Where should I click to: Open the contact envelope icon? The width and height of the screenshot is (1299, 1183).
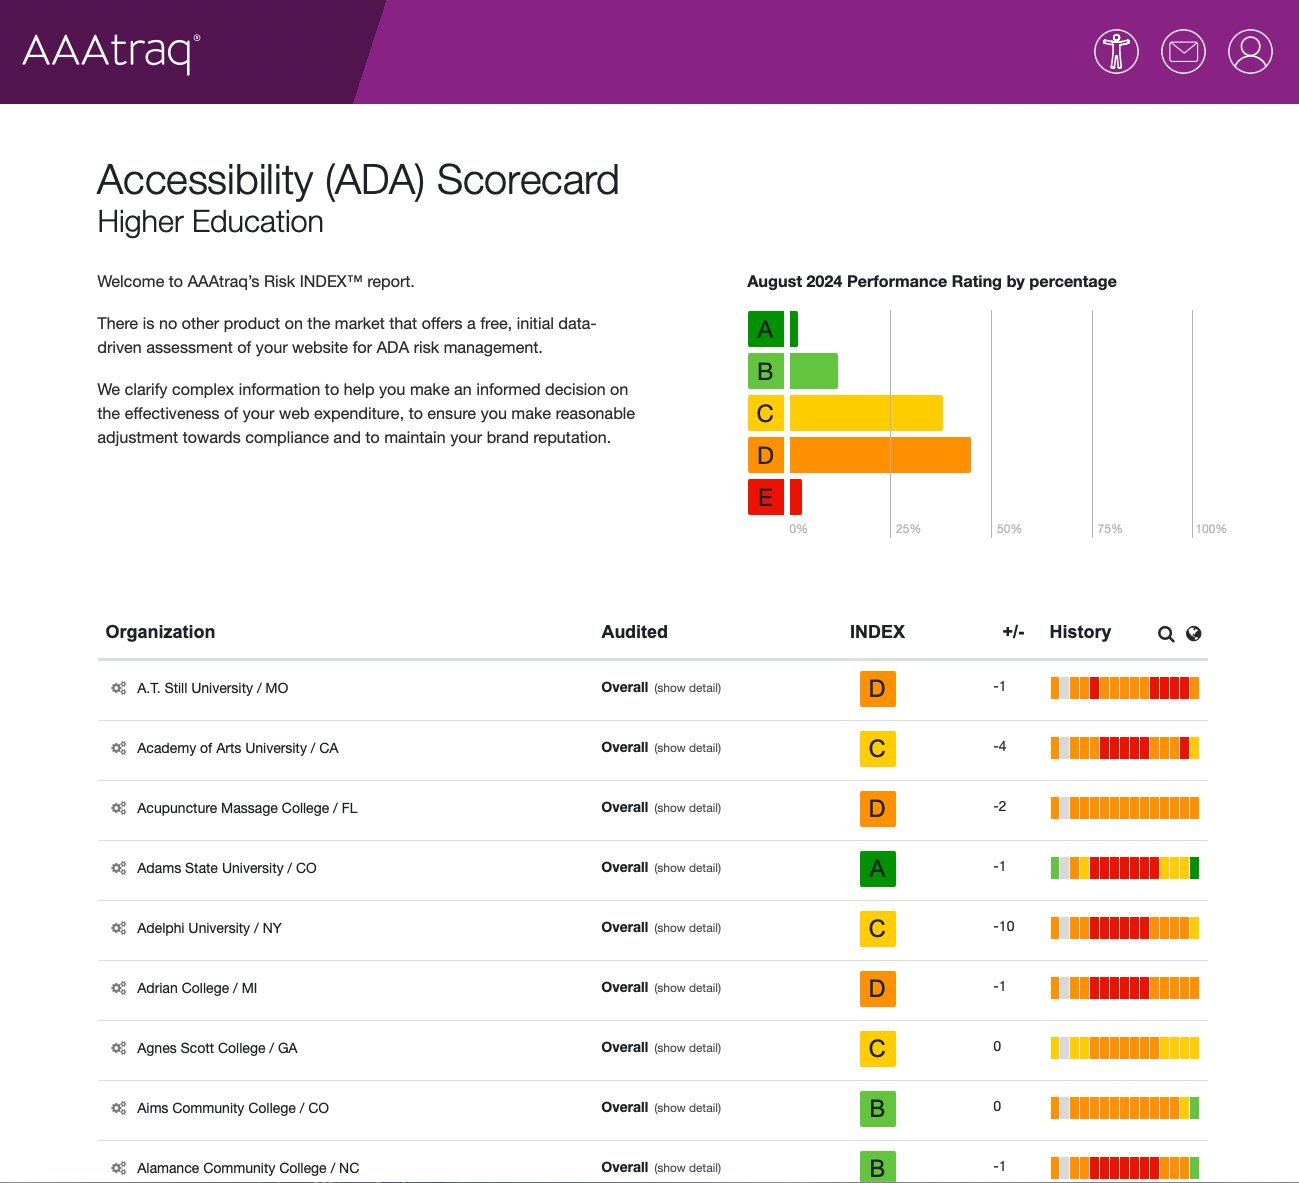click(1183, 51)
